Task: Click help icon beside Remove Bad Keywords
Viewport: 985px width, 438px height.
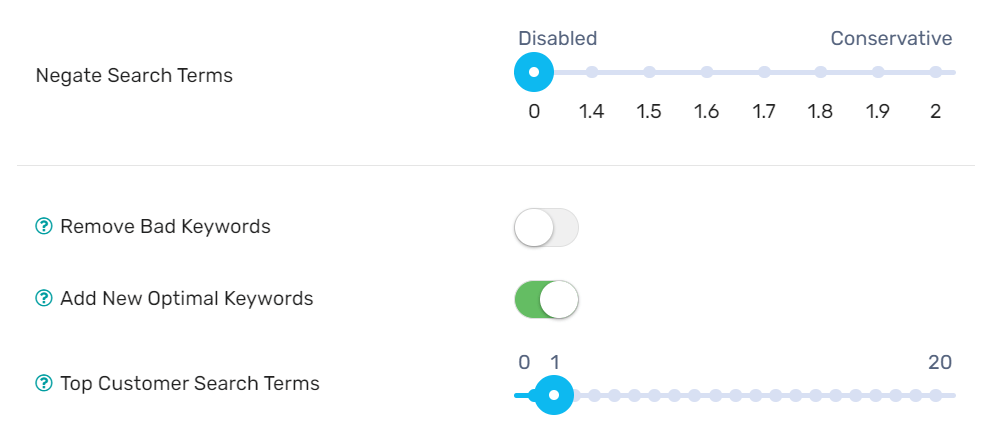Action: pos(43,227)
